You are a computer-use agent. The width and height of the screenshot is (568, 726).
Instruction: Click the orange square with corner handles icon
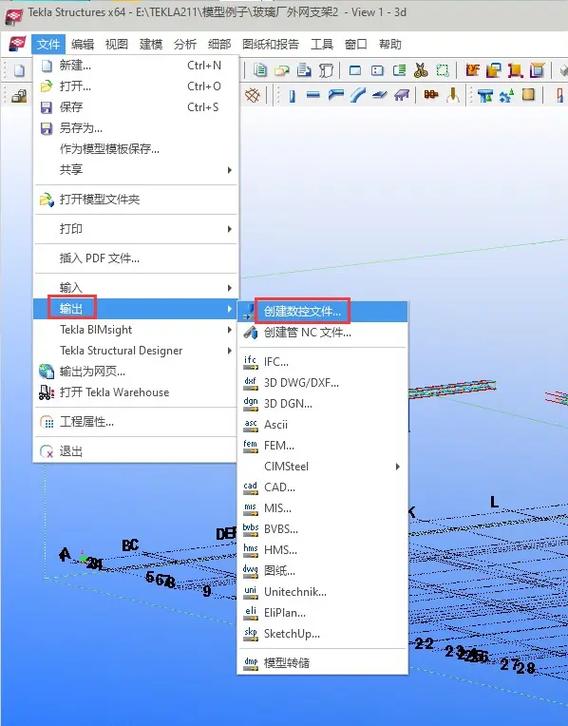(515, 70)
